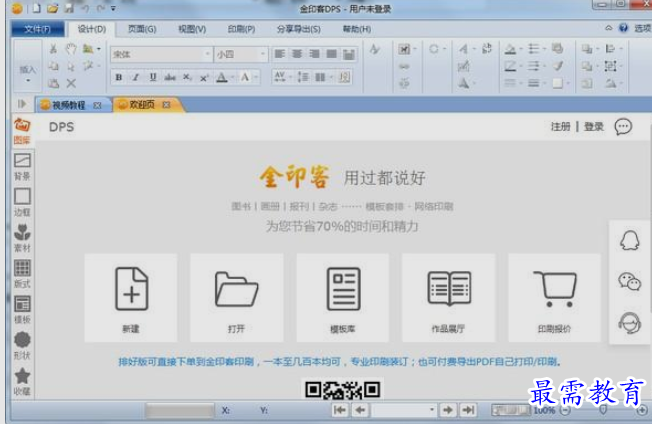Click the zoom out minus button
652x424 pixels.
565,411
